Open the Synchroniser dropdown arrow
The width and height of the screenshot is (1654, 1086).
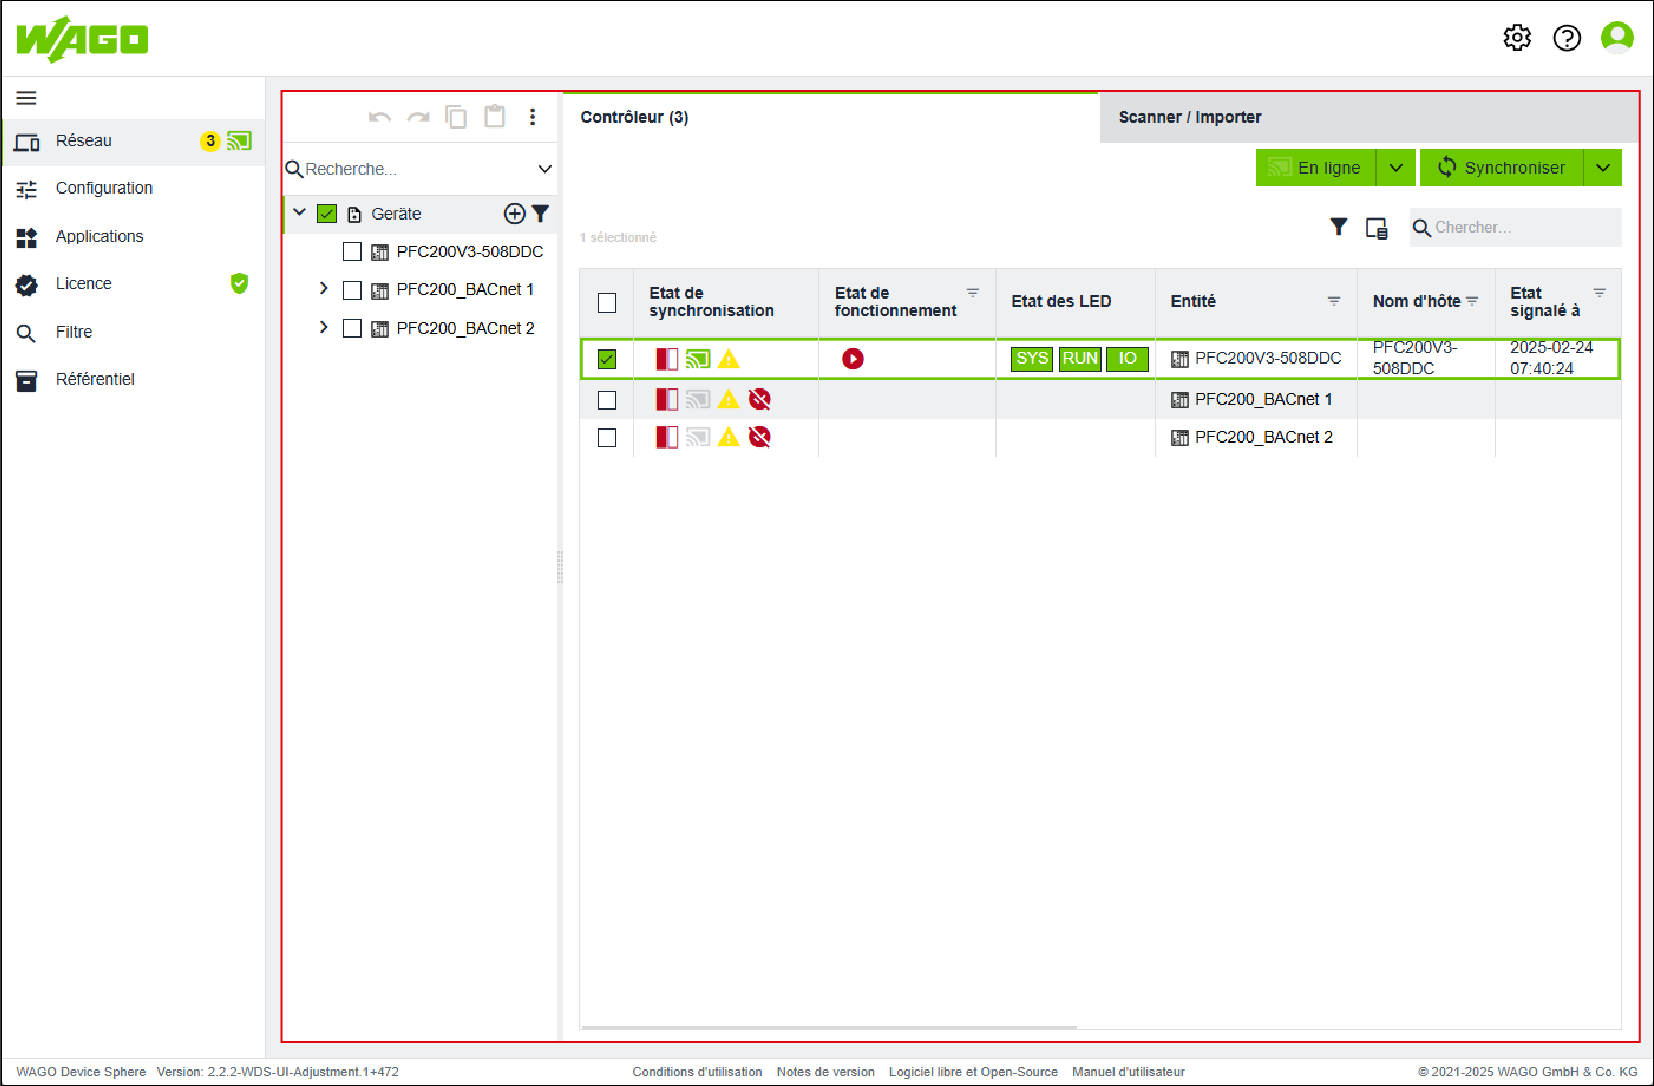(x=1603, y=168)
